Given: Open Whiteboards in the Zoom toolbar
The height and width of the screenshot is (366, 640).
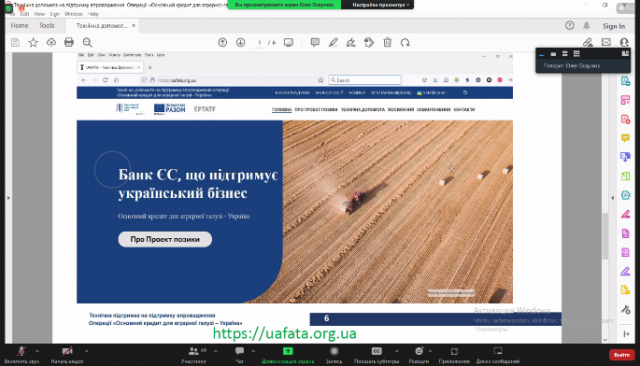Looking at the screenshot, I should click(x=498, y=354).
